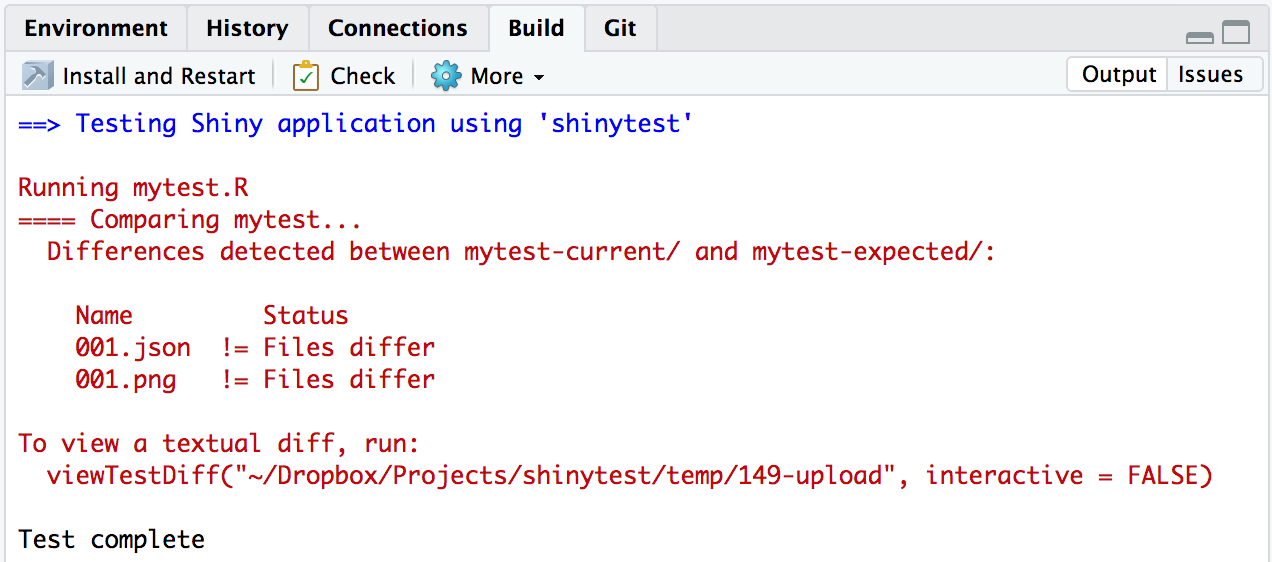This screenshot has height=562, width=1272.
Task: Go to the Git tab
Action: [x=620, y=28]
